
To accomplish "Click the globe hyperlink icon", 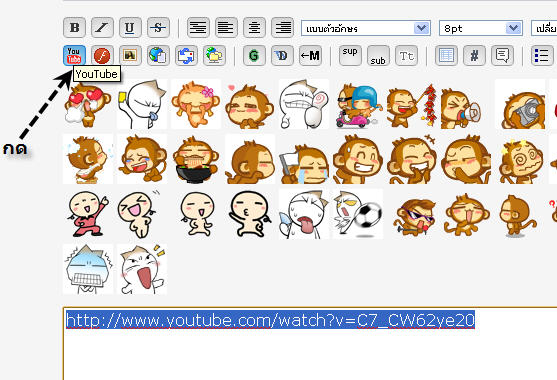I will tap(158, 55).
